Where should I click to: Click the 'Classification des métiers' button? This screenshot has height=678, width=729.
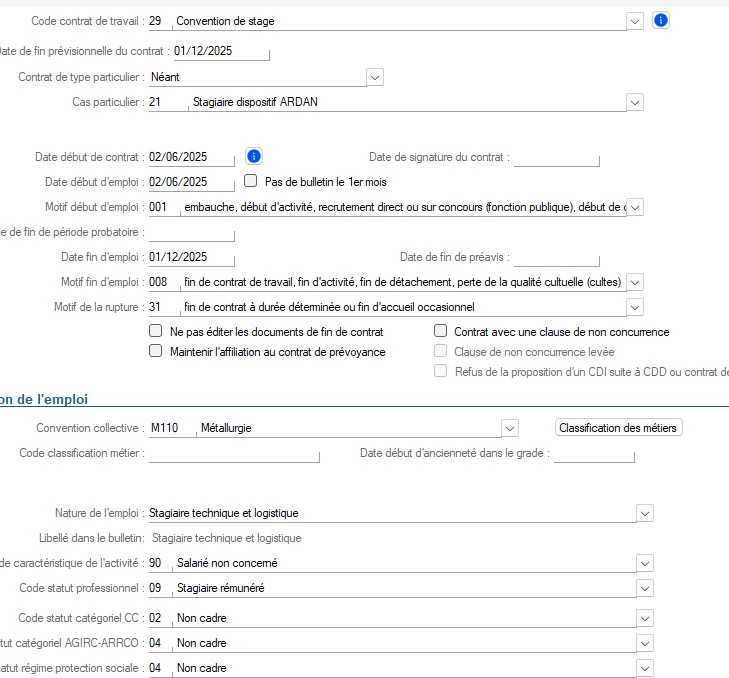pos(619,428)
